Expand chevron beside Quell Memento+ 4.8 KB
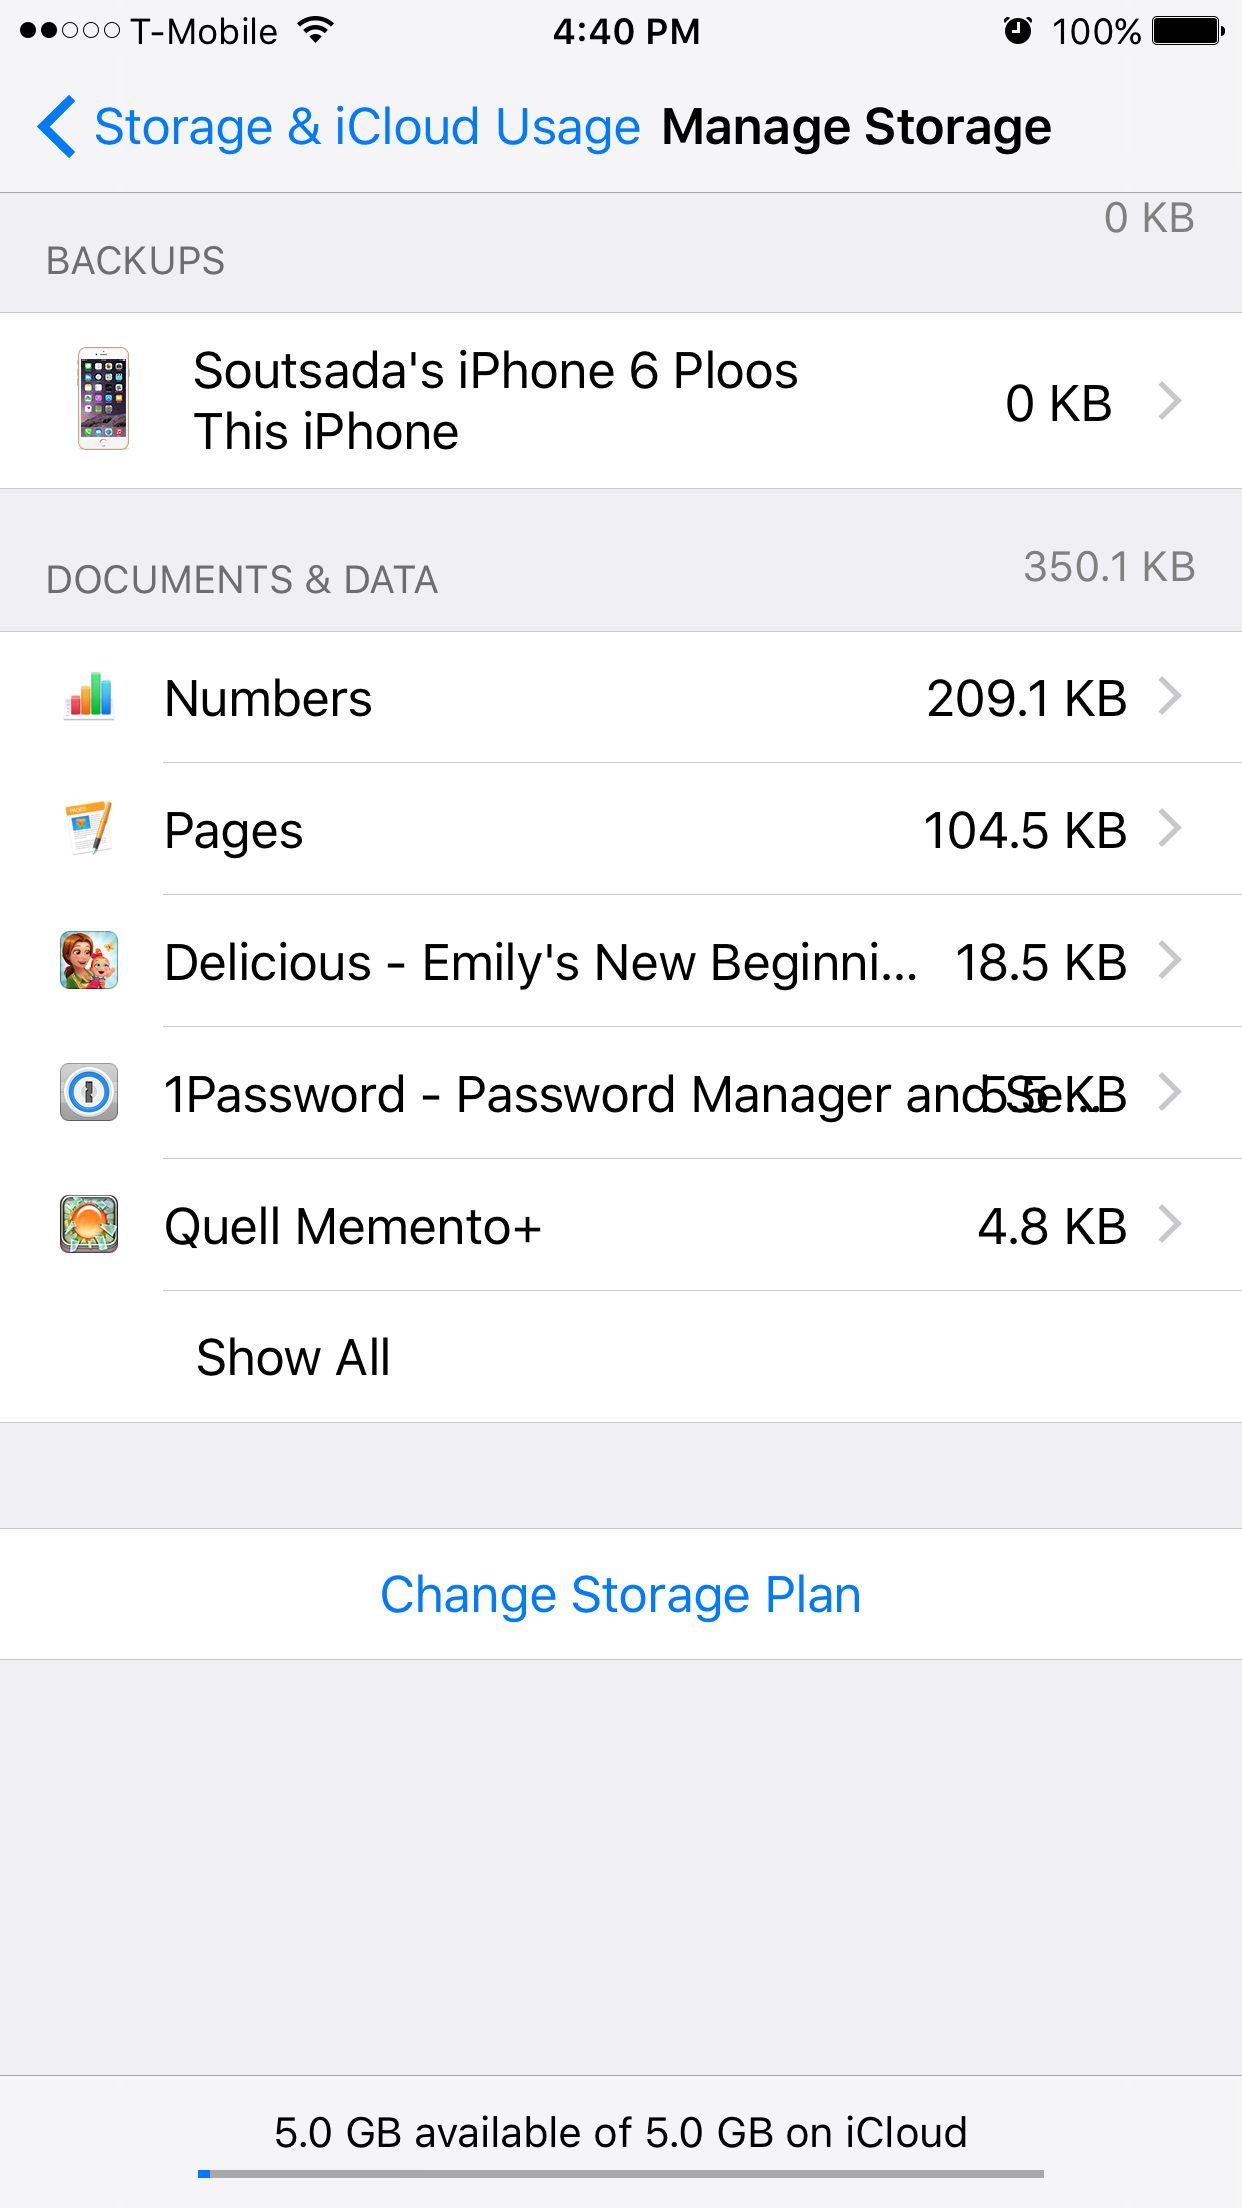This screenshot has width=1242, height=2208. point(1169,1225)
